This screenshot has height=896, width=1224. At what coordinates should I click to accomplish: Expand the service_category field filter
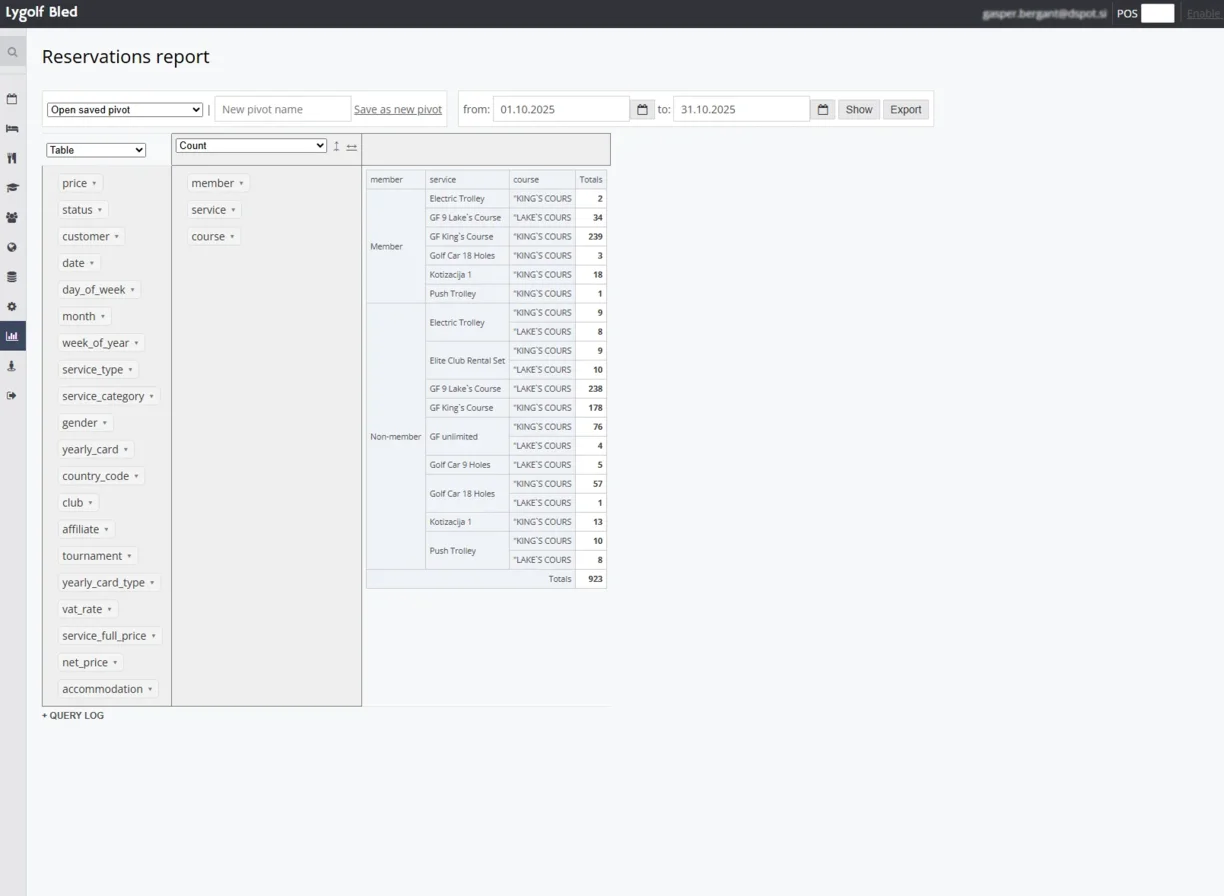coord(152,397)
